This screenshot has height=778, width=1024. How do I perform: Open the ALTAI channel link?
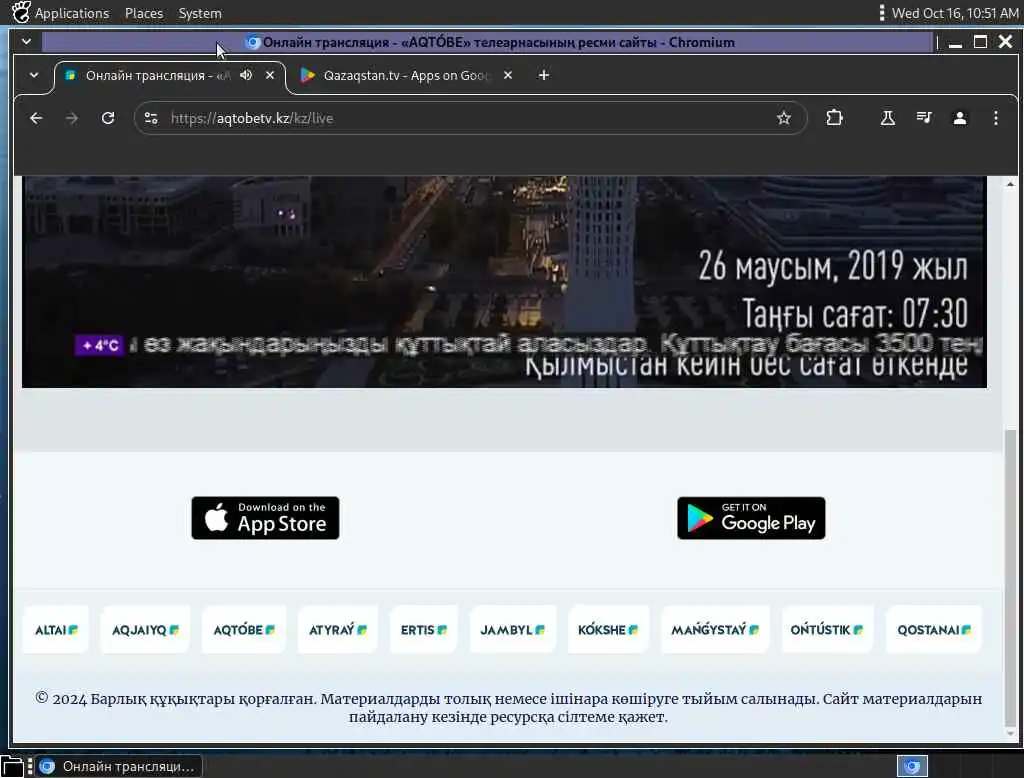(56, 630)
